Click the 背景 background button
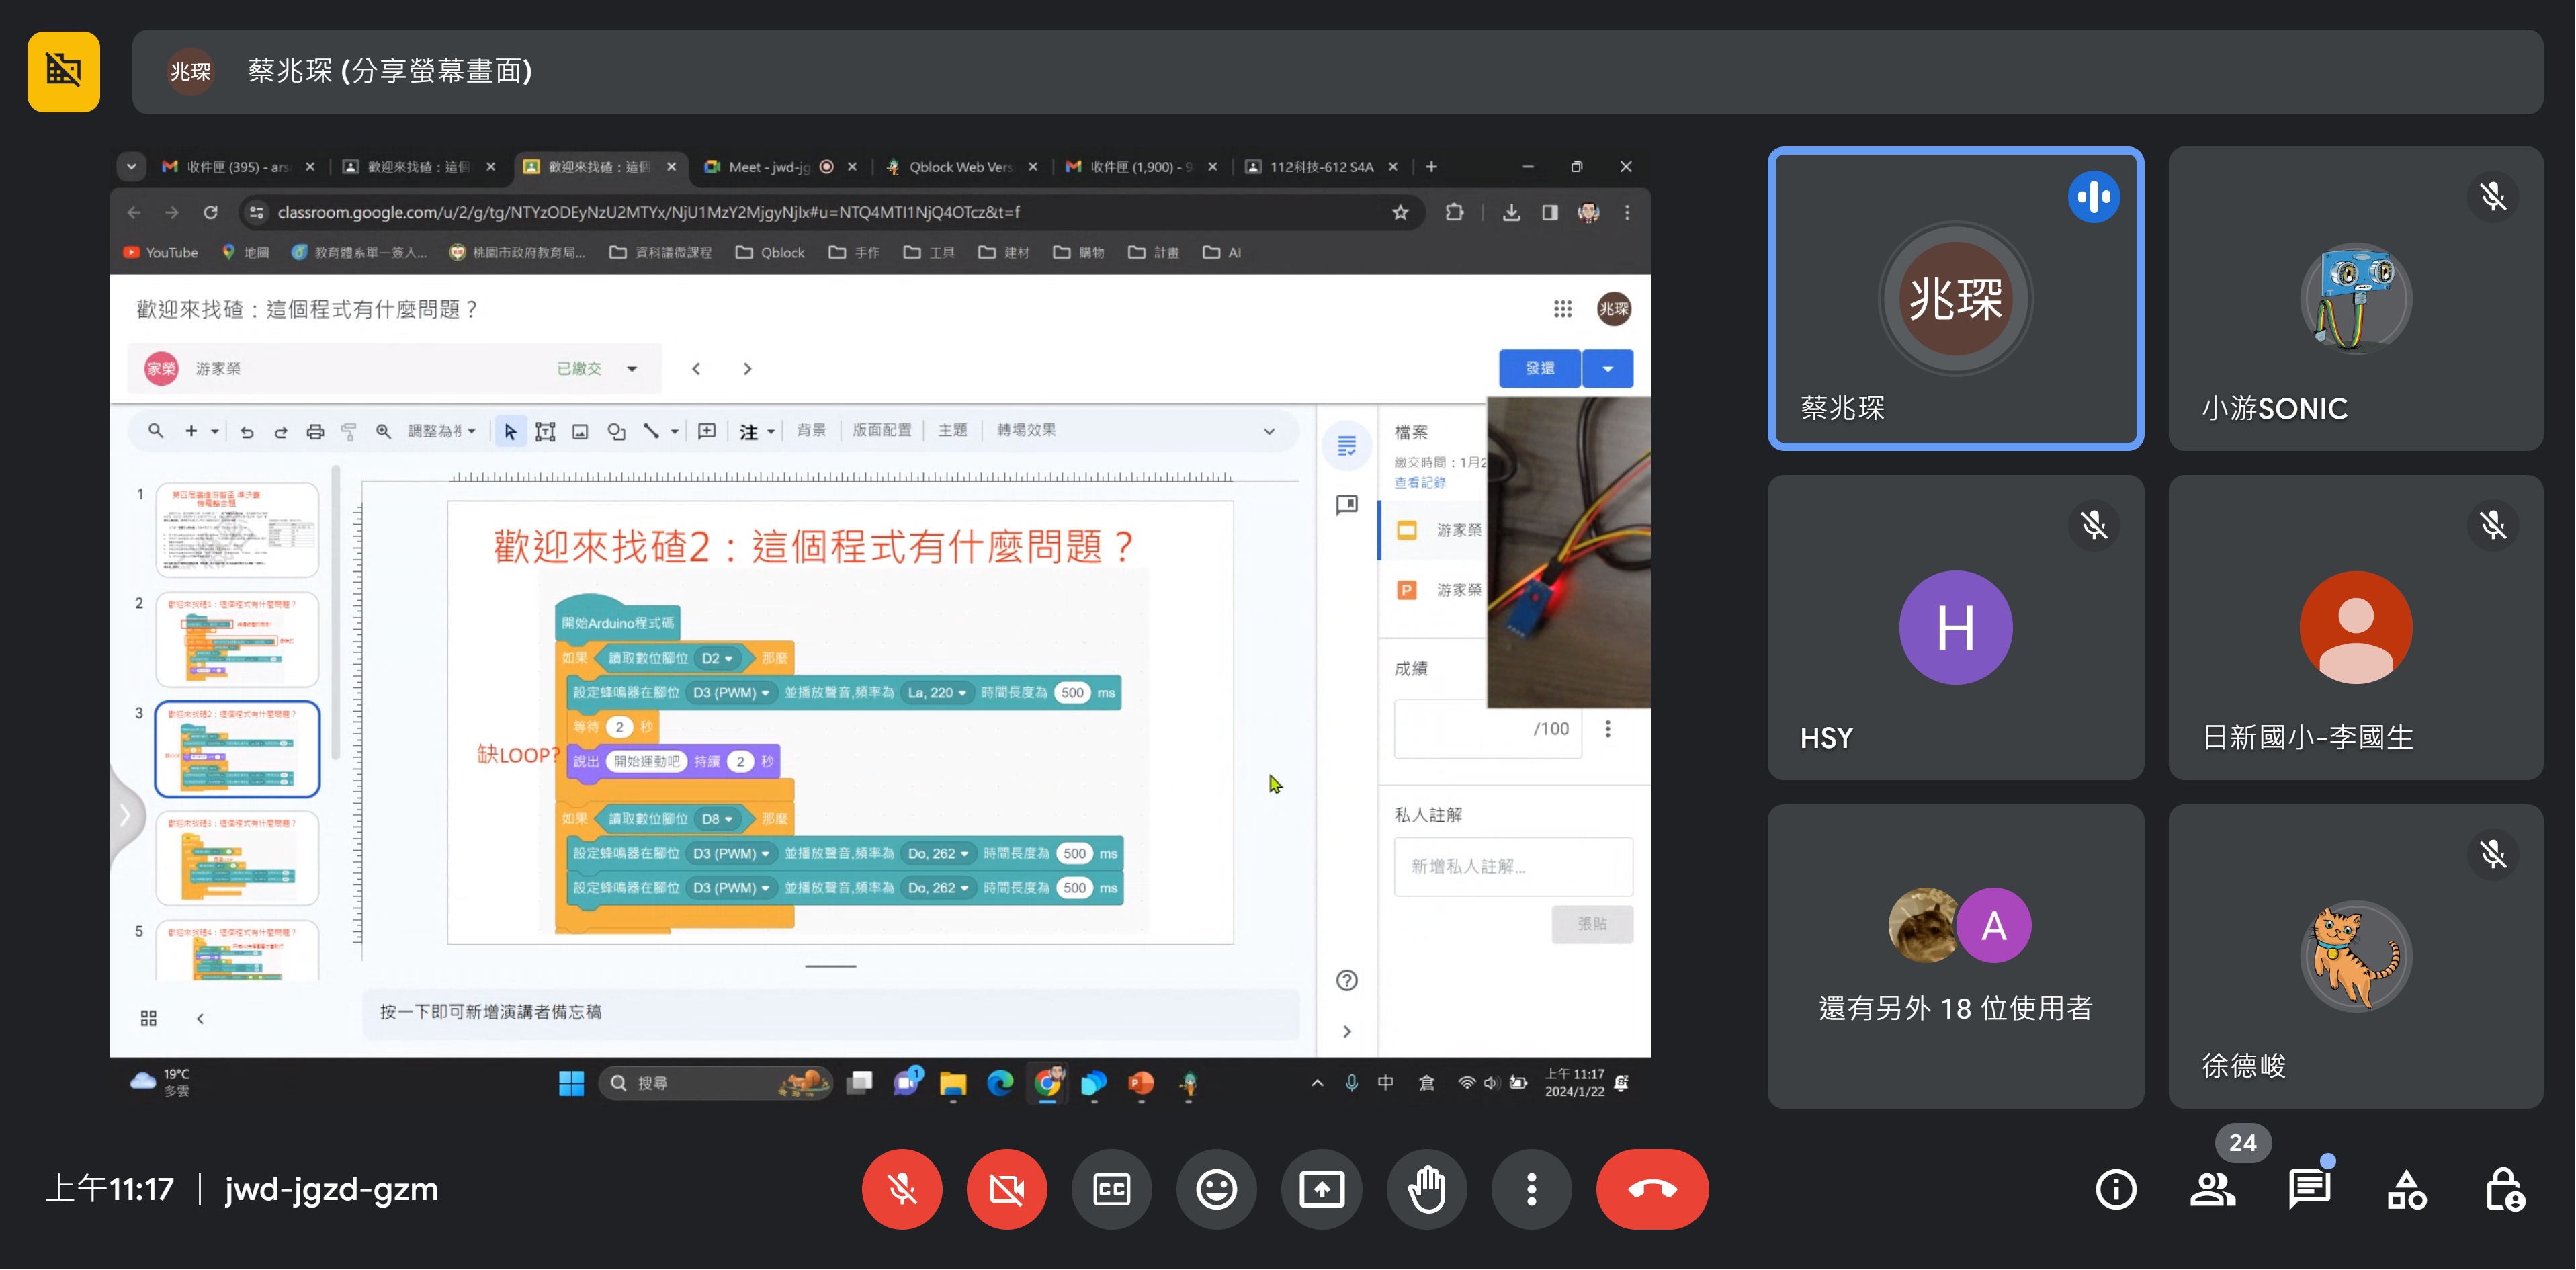This screenshot has width=2576, height=1270. (x=811, y=430)
